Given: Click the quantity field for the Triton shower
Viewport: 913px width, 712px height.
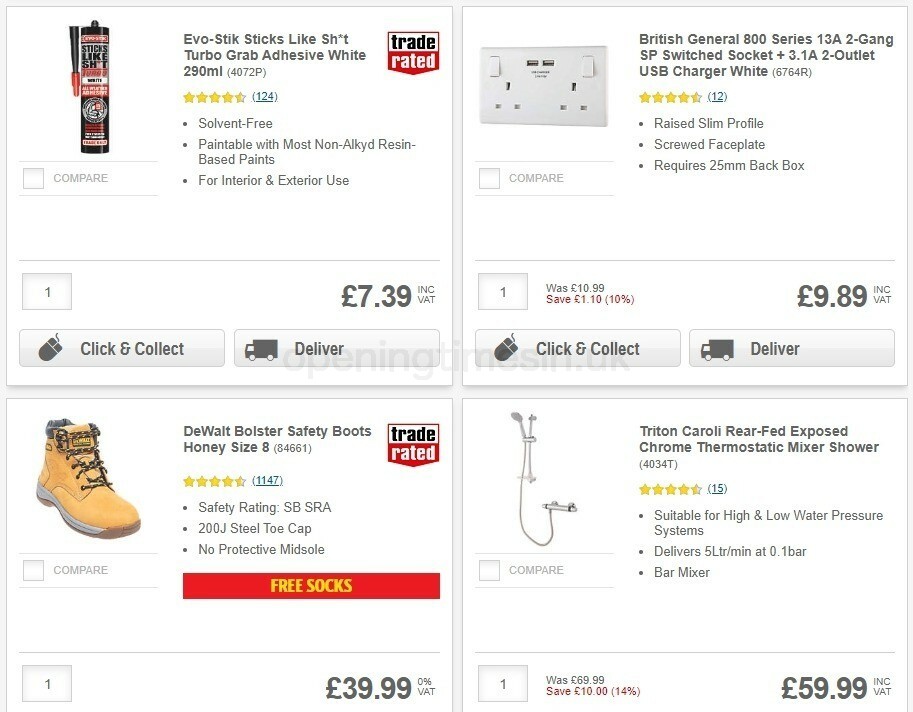Looking at the screenshot, I should click(x=502, y=683).
